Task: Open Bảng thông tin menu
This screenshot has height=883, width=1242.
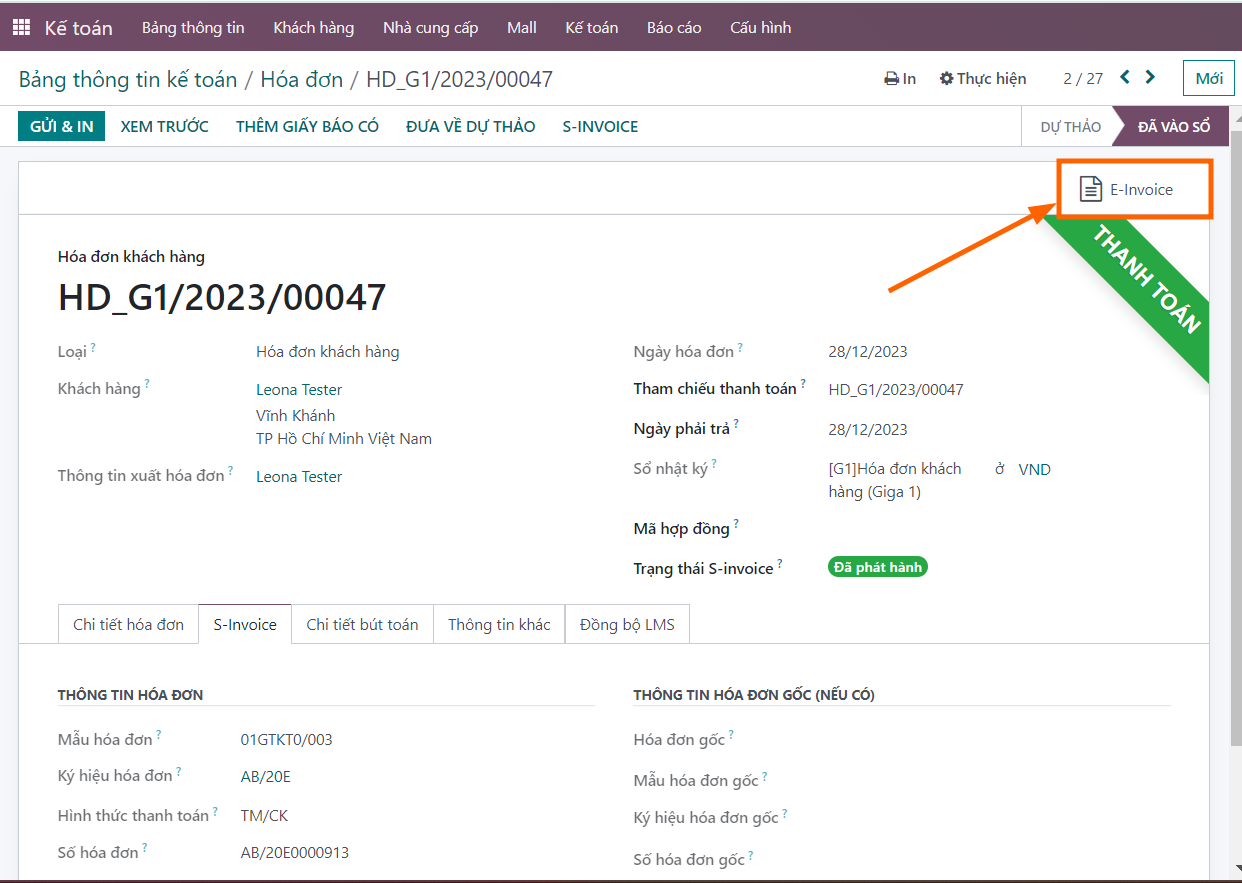Action: (x=193, y=28)
